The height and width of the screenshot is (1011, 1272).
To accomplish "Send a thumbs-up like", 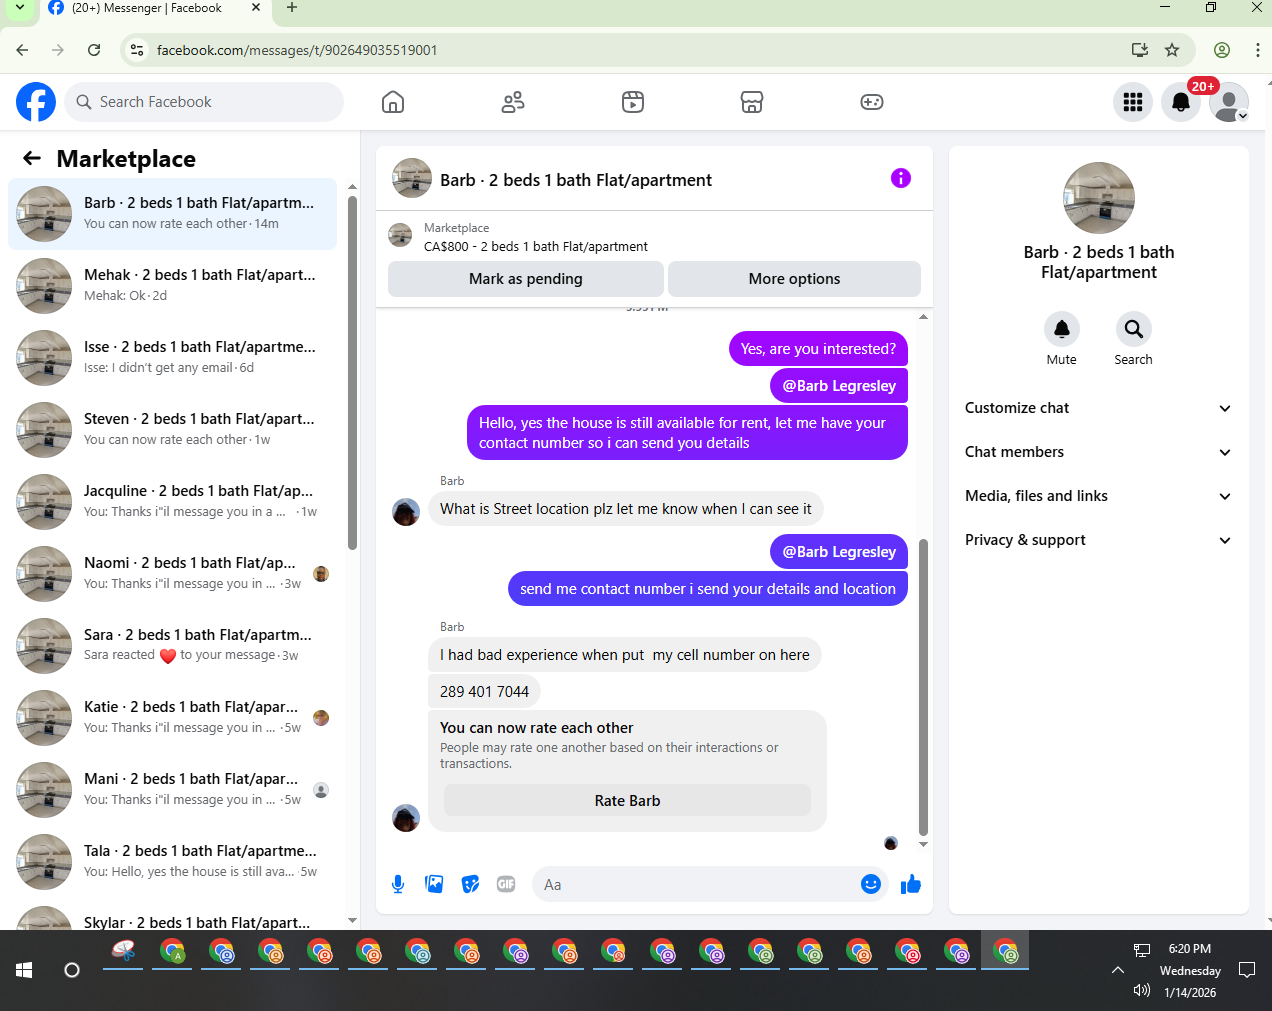I will coord(911,884).
